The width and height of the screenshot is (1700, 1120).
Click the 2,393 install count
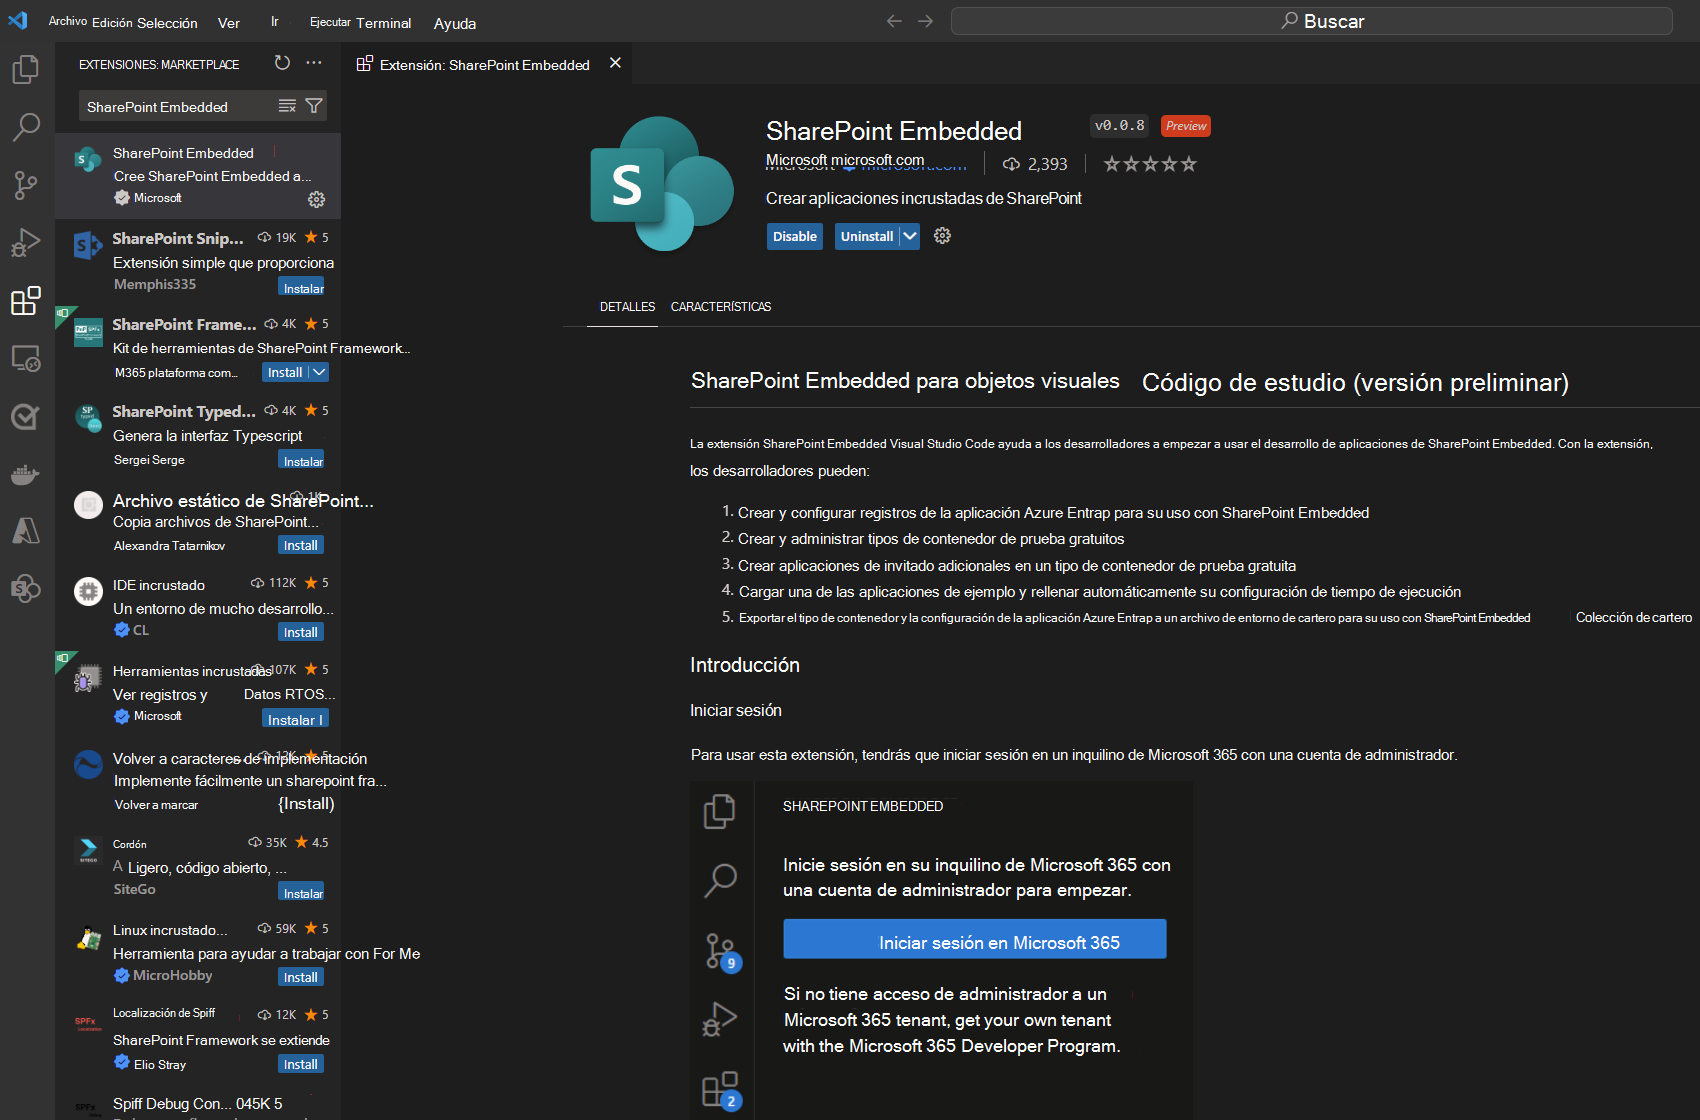pos(1035,164)
